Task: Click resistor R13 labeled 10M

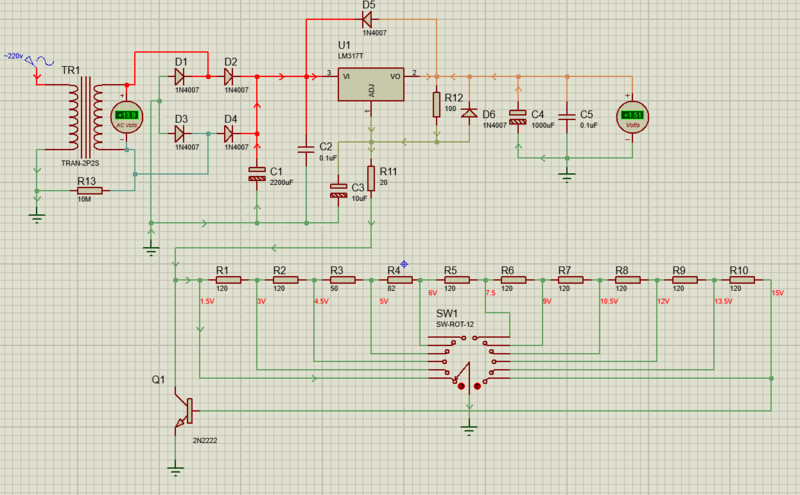Action: tap(89, 191)
